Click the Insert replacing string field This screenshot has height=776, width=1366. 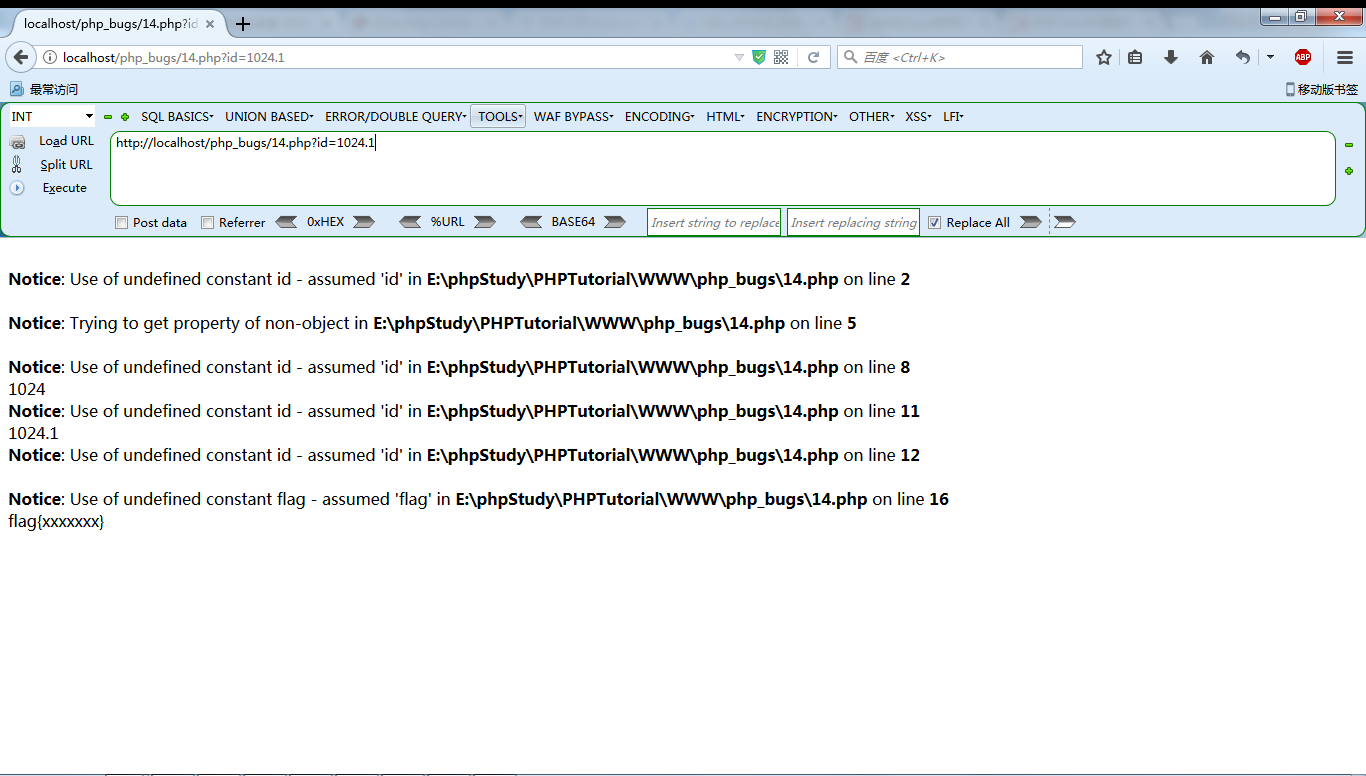tap(853, 222)
